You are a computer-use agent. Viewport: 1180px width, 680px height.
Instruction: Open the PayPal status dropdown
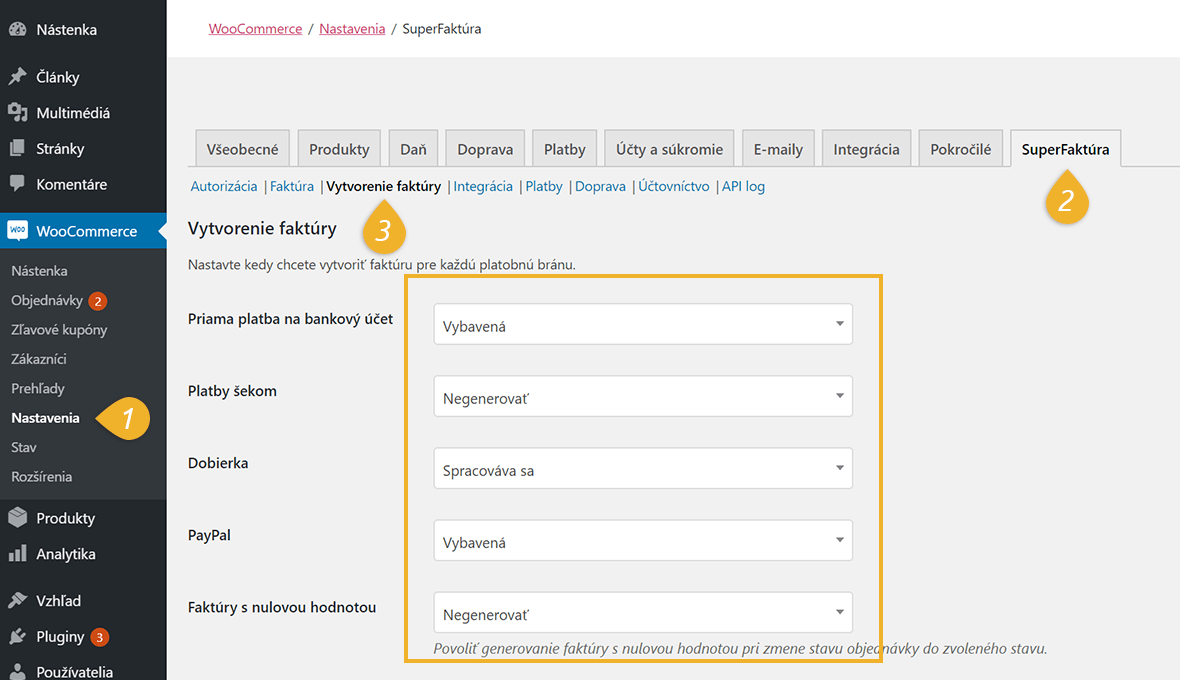pos(643,541)
